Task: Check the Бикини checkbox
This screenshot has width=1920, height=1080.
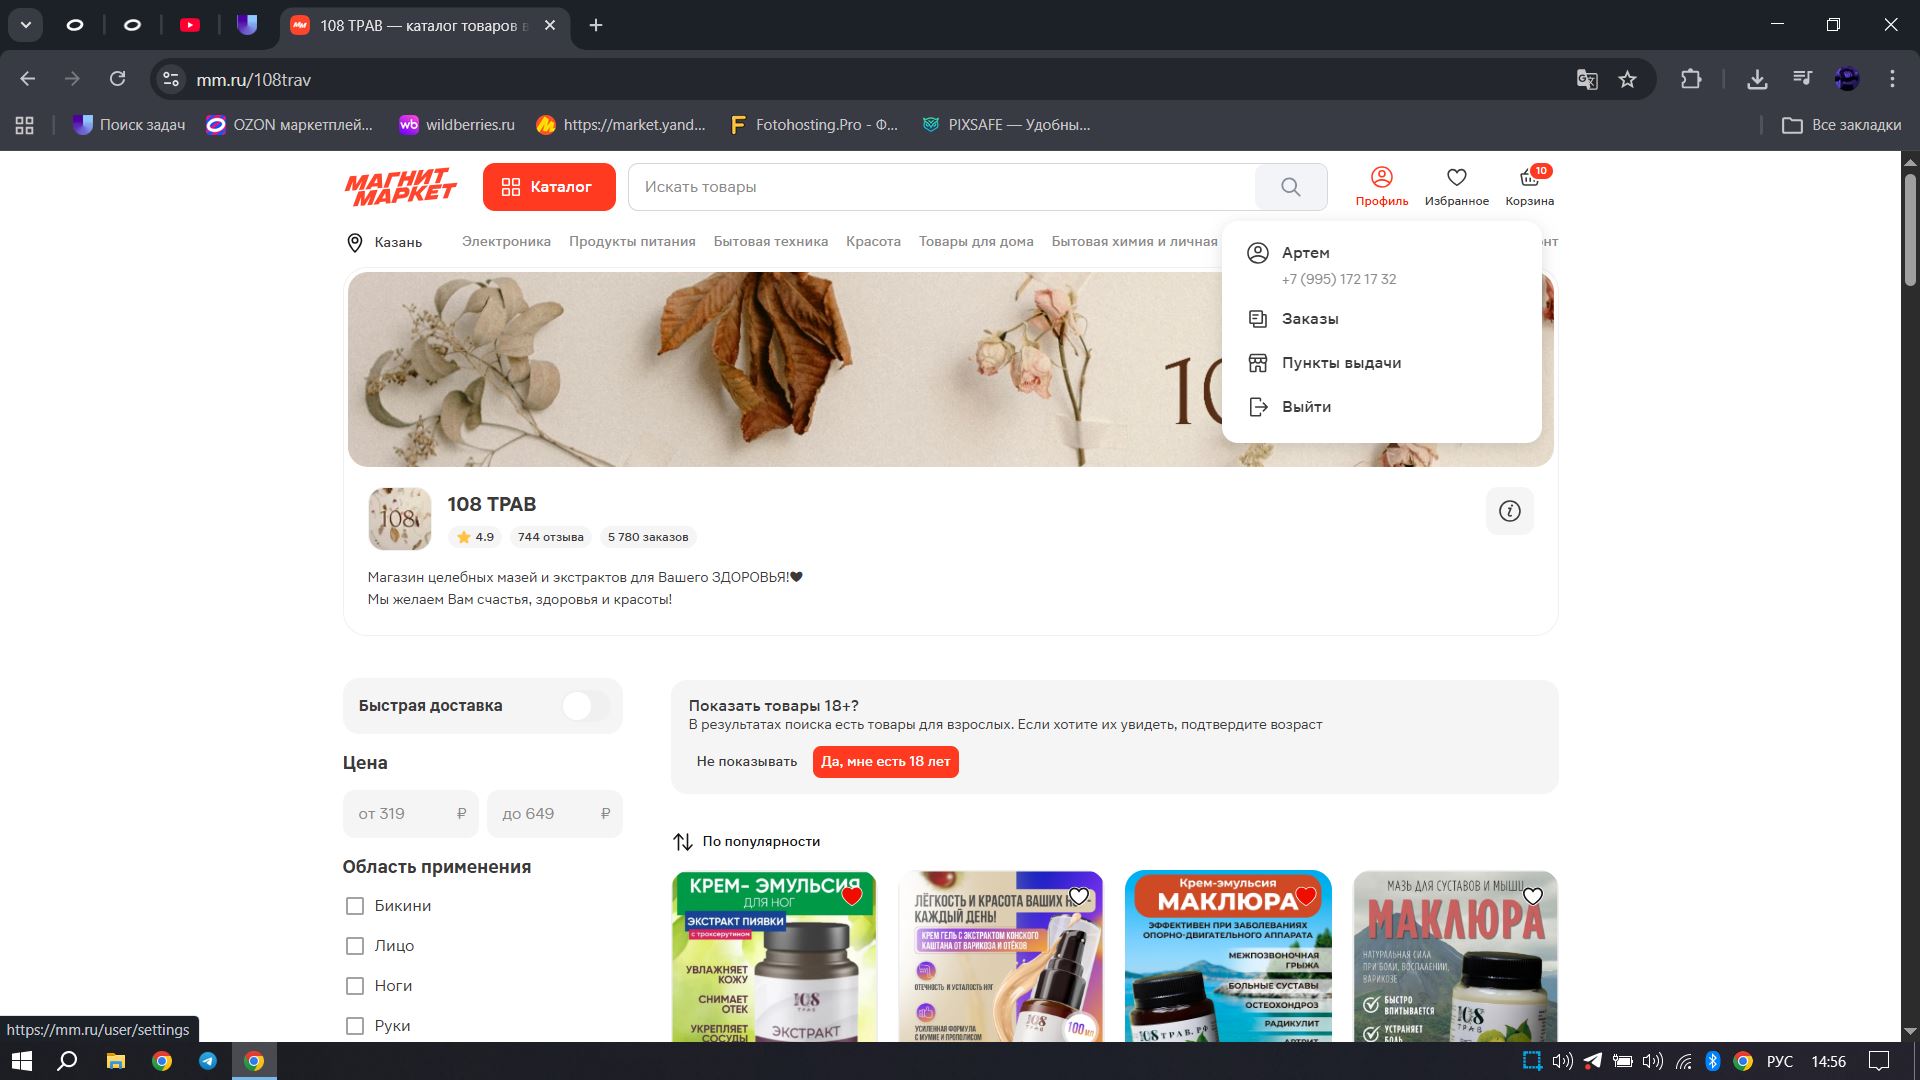Action: click(355, 906)
